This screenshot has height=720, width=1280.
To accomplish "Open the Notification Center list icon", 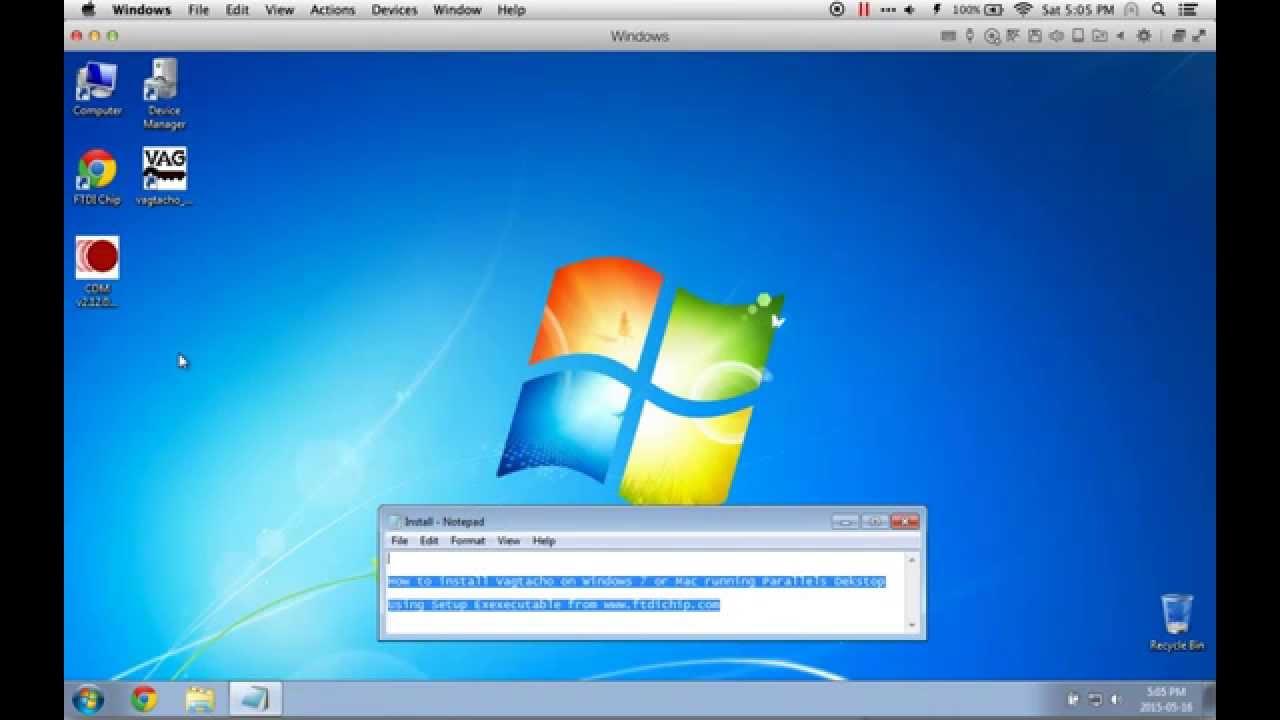I will [x=1188, y=9].
